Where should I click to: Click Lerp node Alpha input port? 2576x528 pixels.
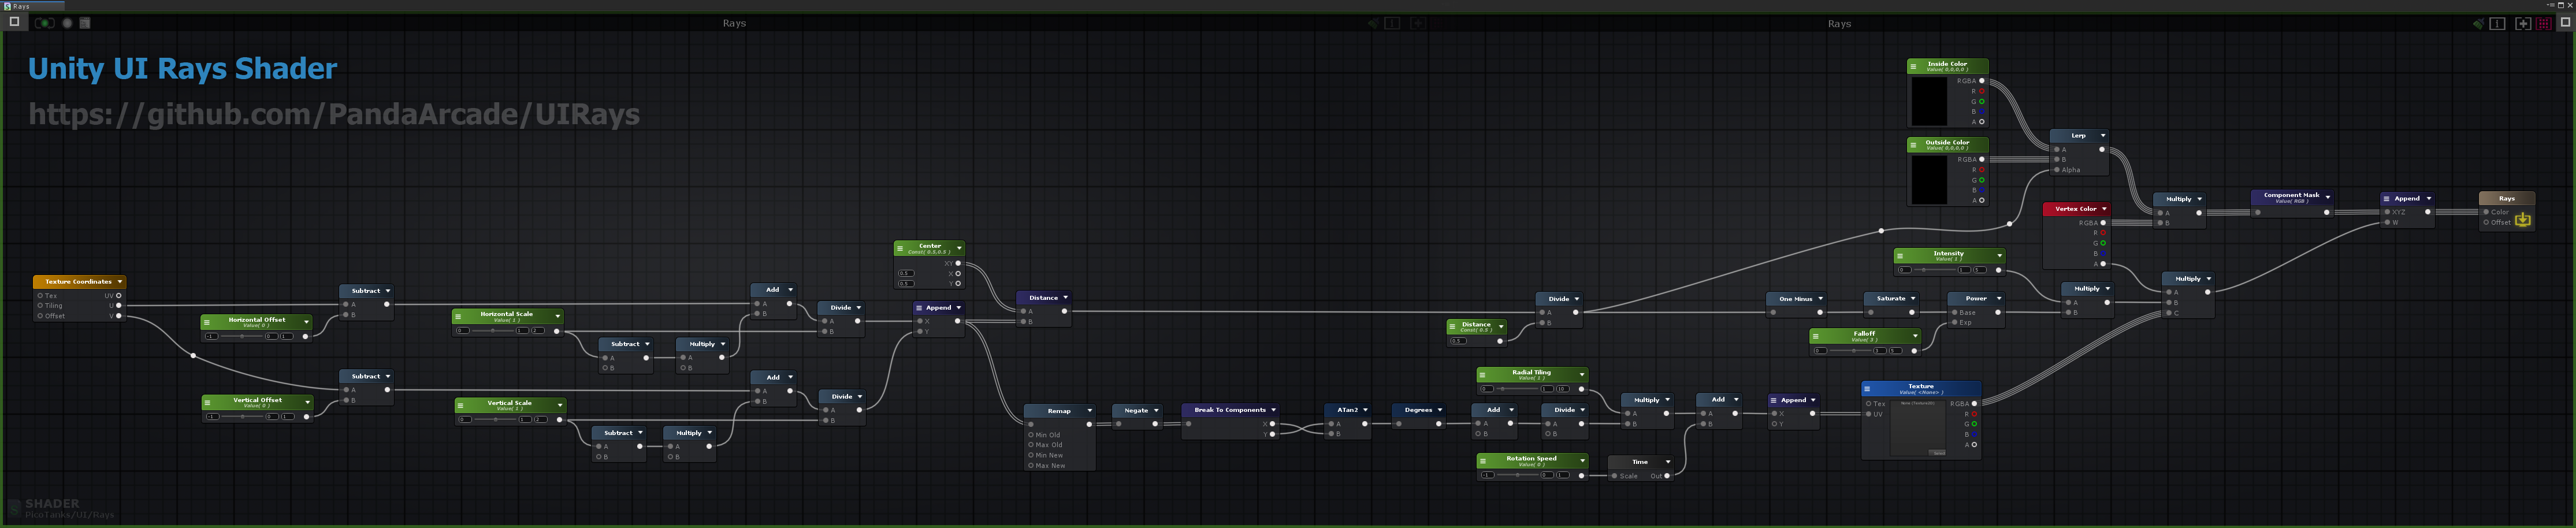tap(2057, 170)
